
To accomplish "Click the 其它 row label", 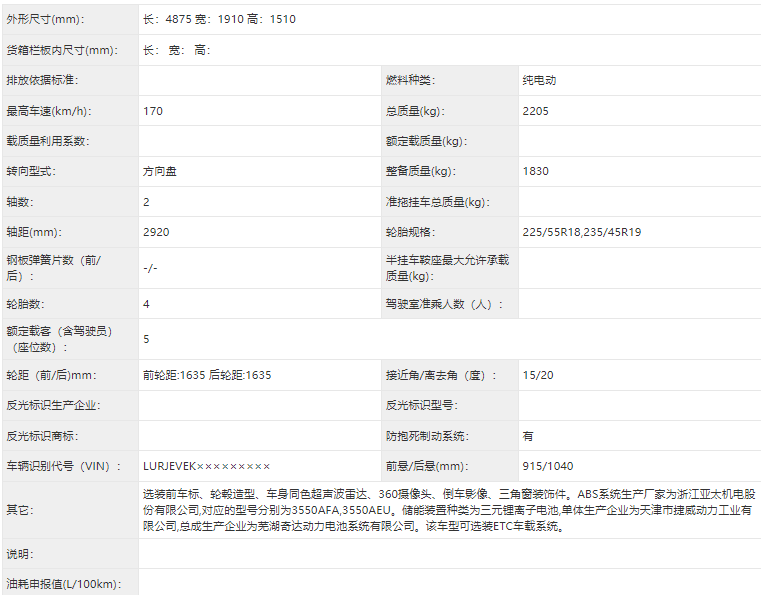I will pos(20,510).
